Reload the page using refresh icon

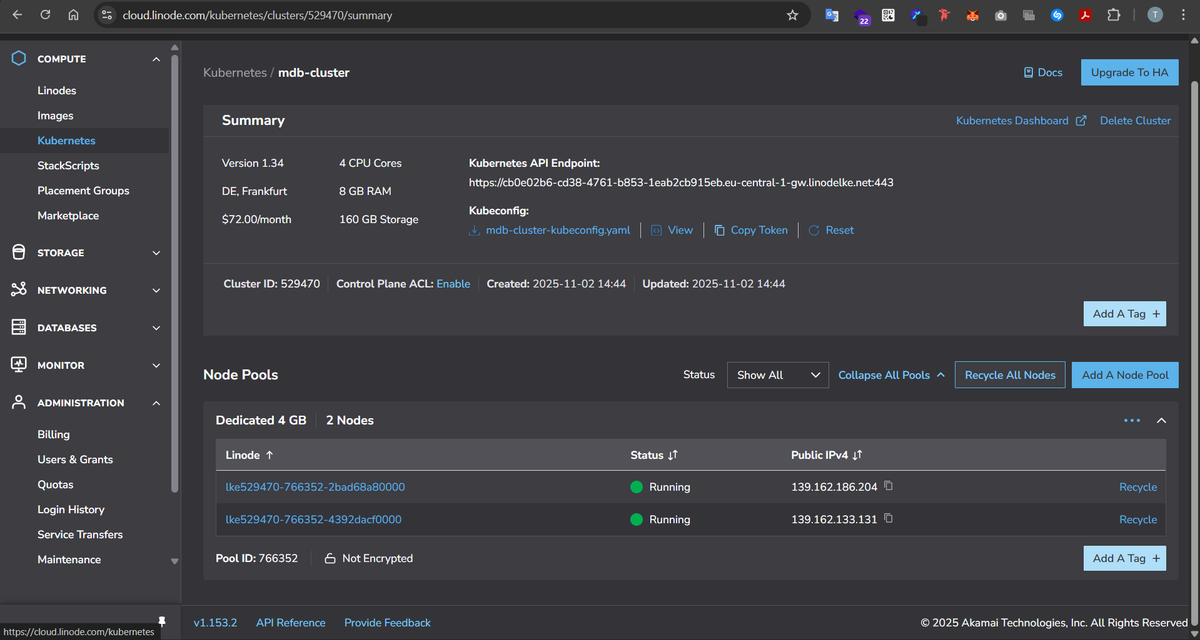pyautogui.click(x=45, y=15)
